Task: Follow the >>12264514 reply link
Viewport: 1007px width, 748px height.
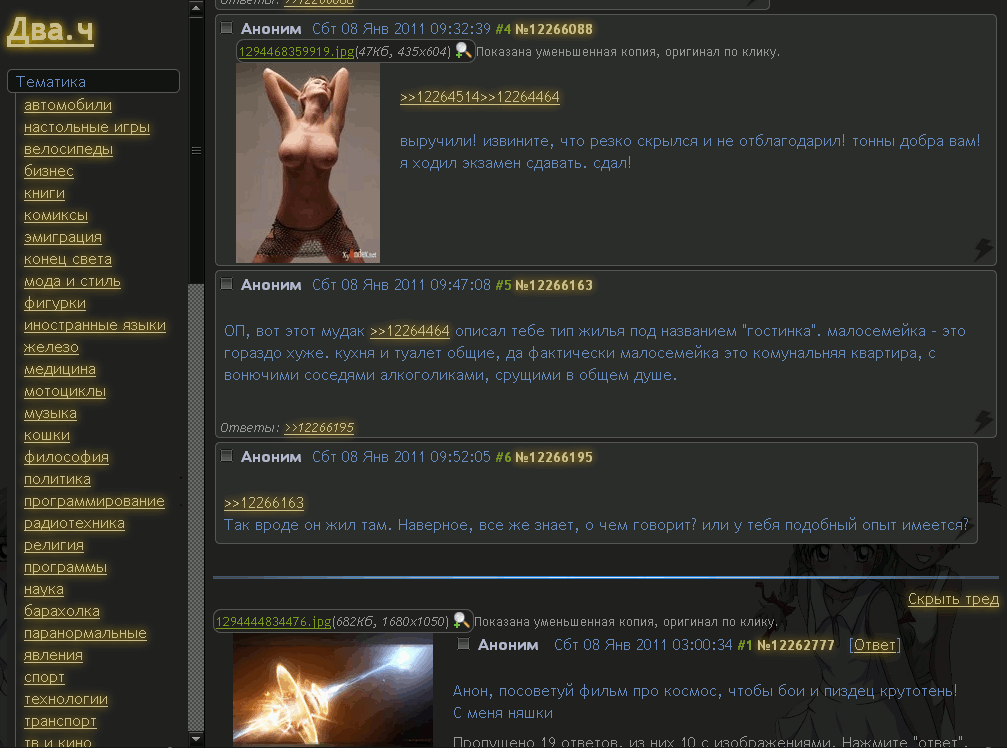Action: [x=440, y=97]
